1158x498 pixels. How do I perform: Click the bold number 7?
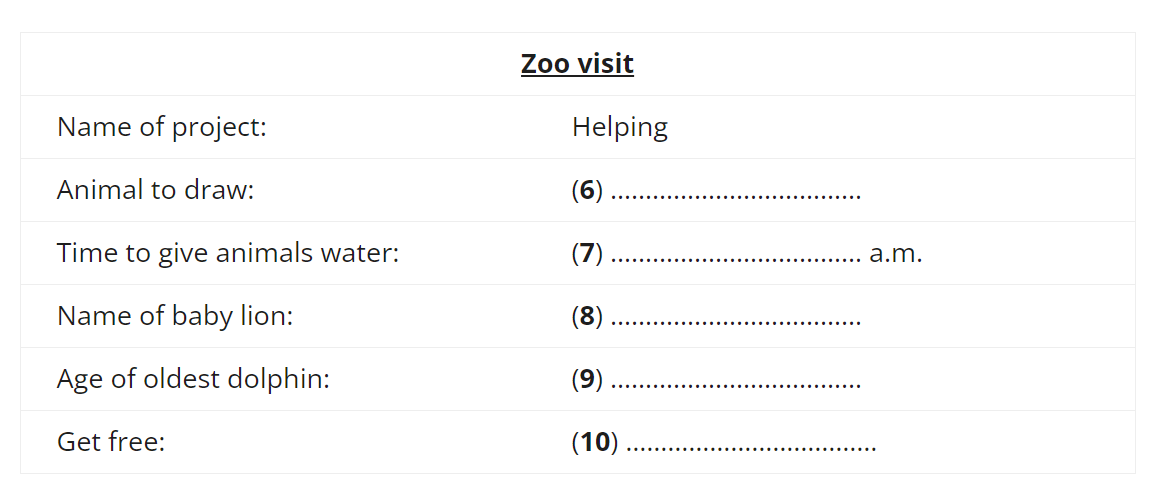click(587, 253)
